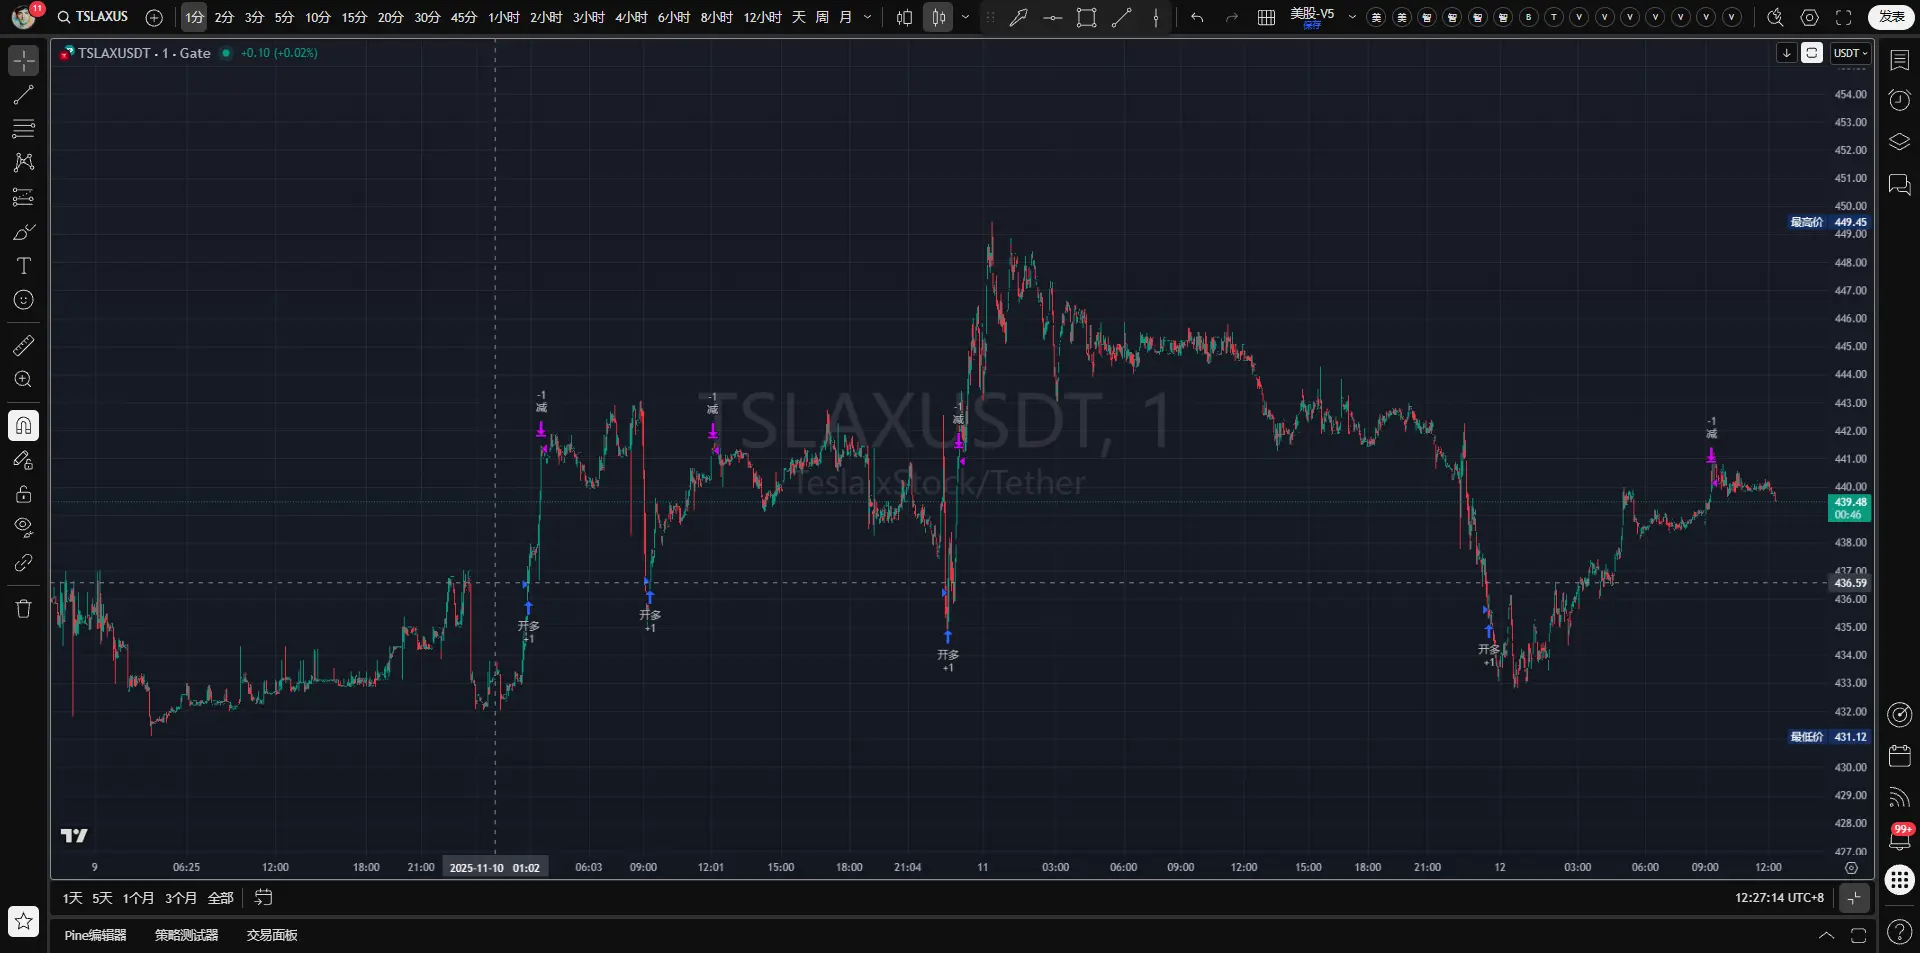This screenshot has width=1920, height=953.
Task: Switch to the 15分 interval
Action: point(354,17)
